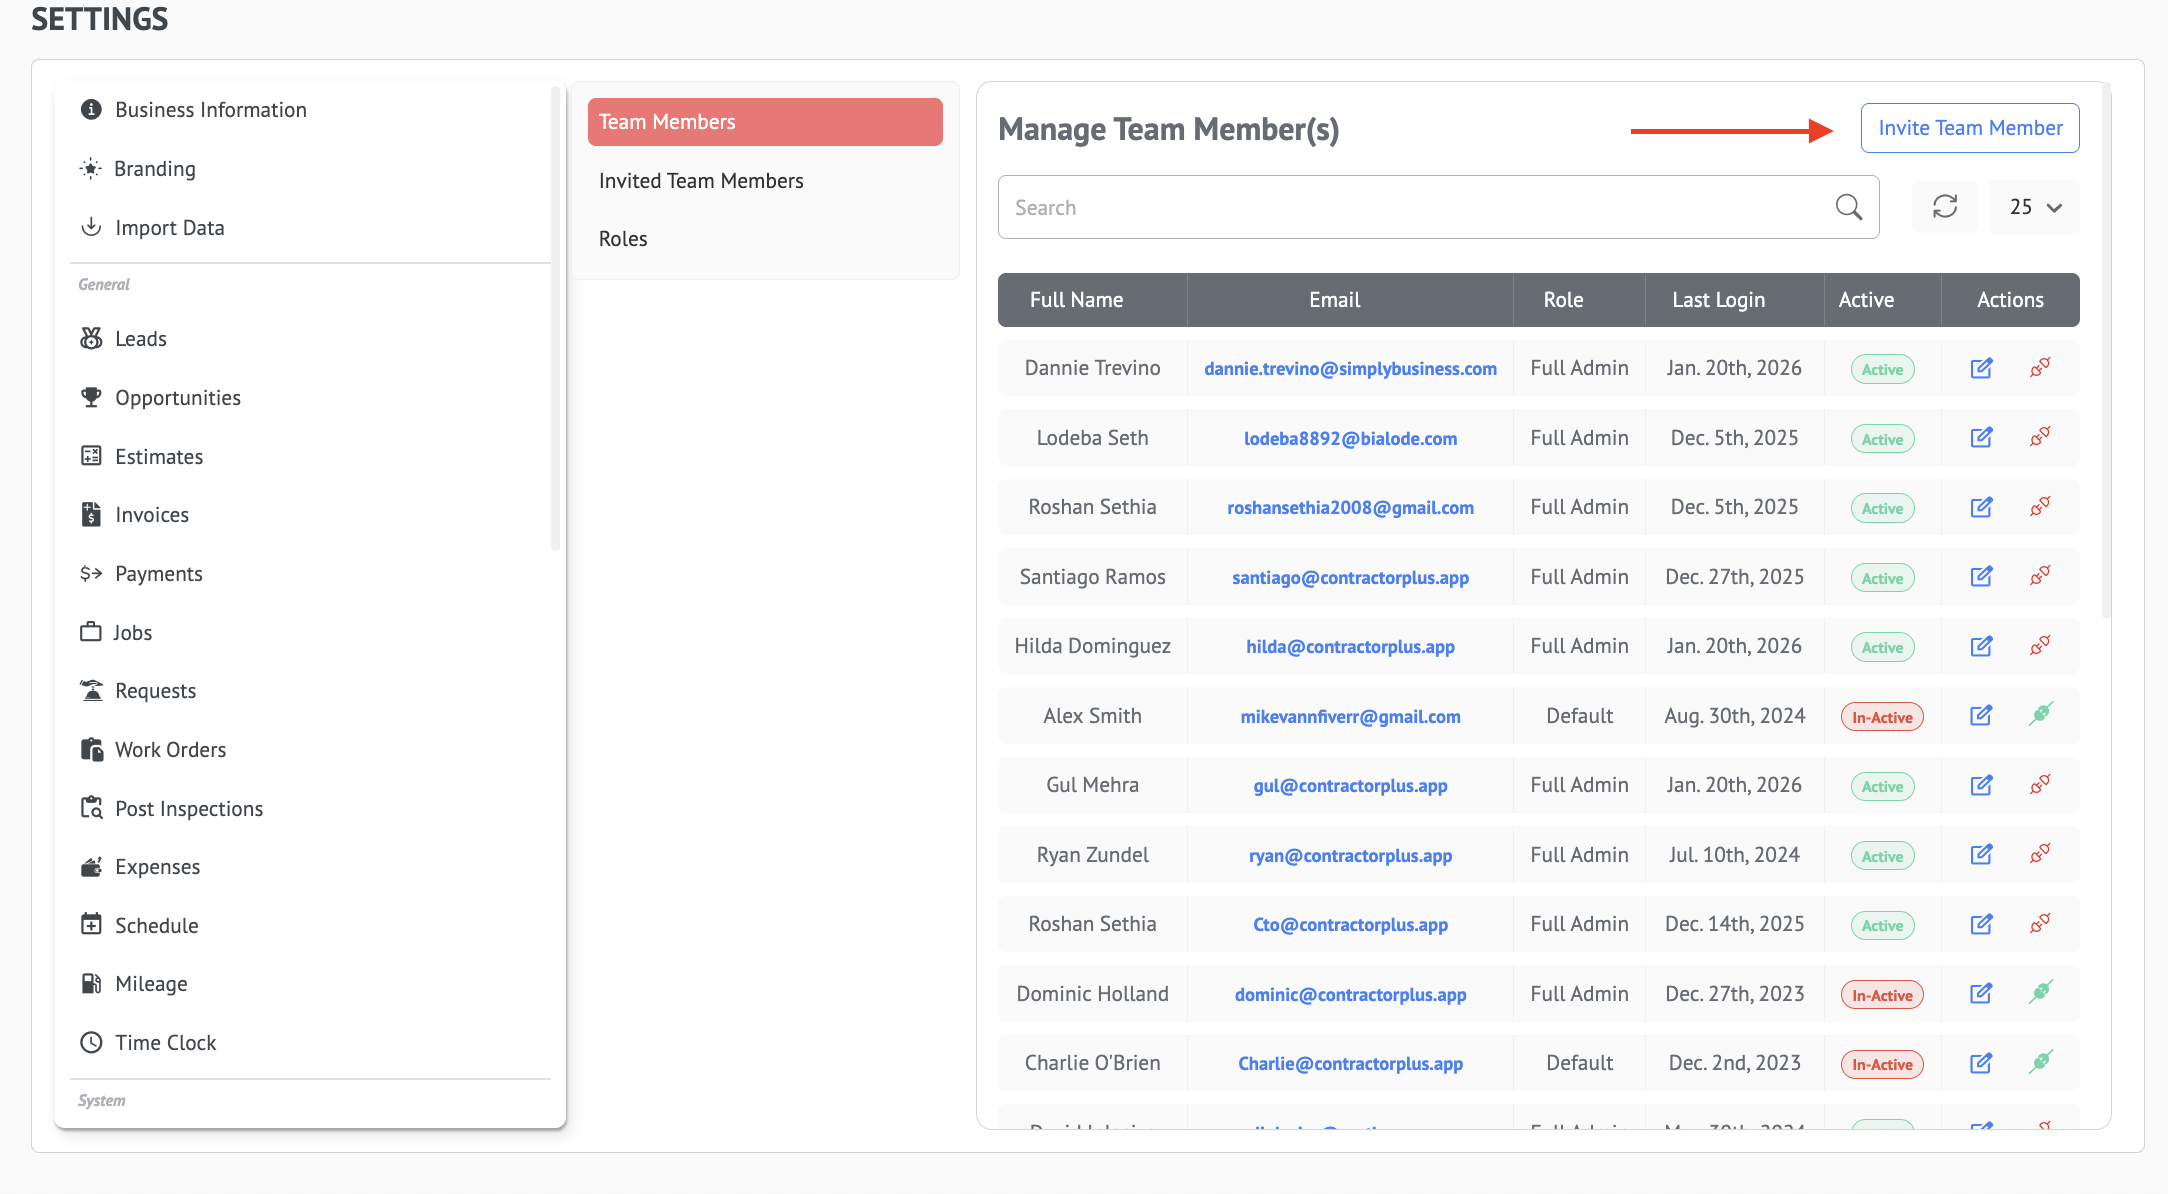The image size is (2168, 1194).
Task: Open Invited Team Members tab
Action: coord(701,181)
